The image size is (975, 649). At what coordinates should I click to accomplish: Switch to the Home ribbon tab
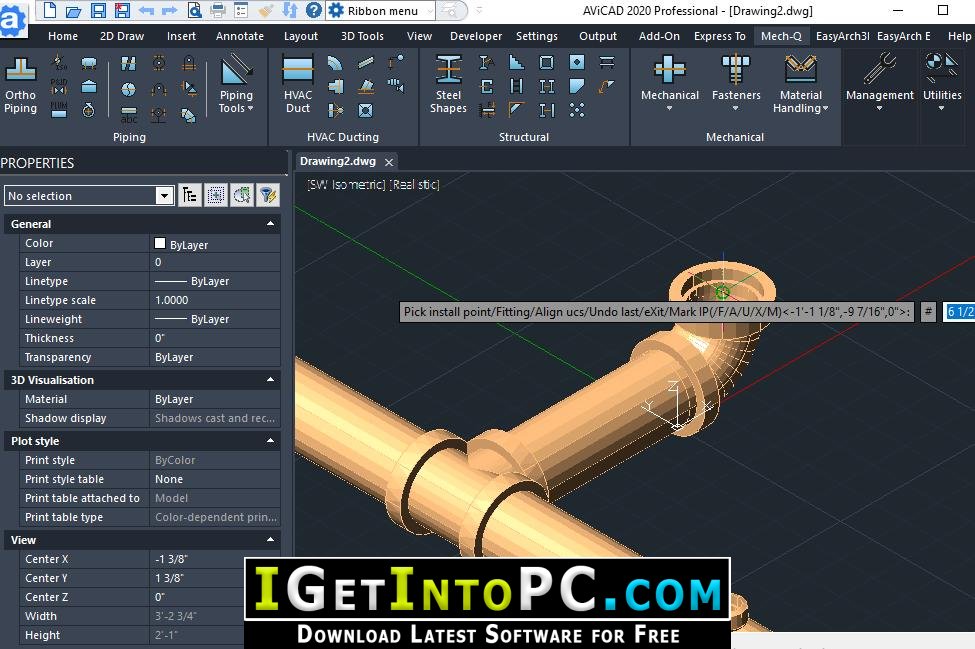63,36
